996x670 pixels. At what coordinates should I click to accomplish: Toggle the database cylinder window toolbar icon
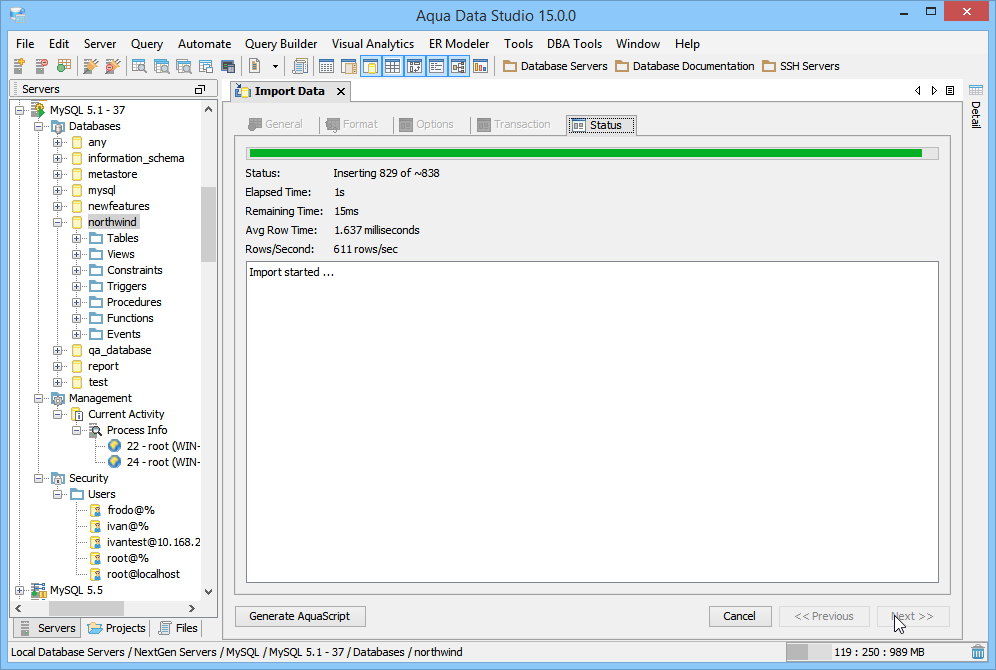371,65
